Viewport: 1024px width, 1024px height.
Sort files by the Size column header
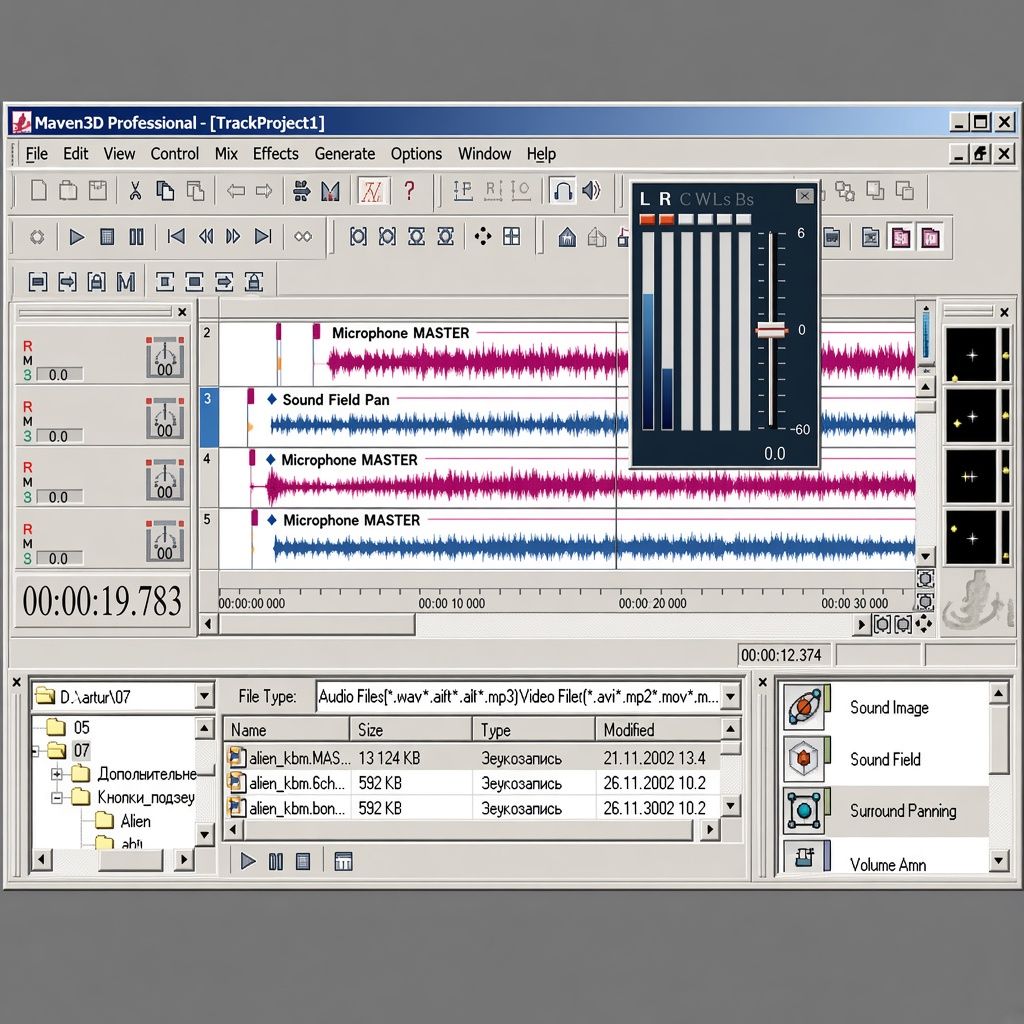411,729
